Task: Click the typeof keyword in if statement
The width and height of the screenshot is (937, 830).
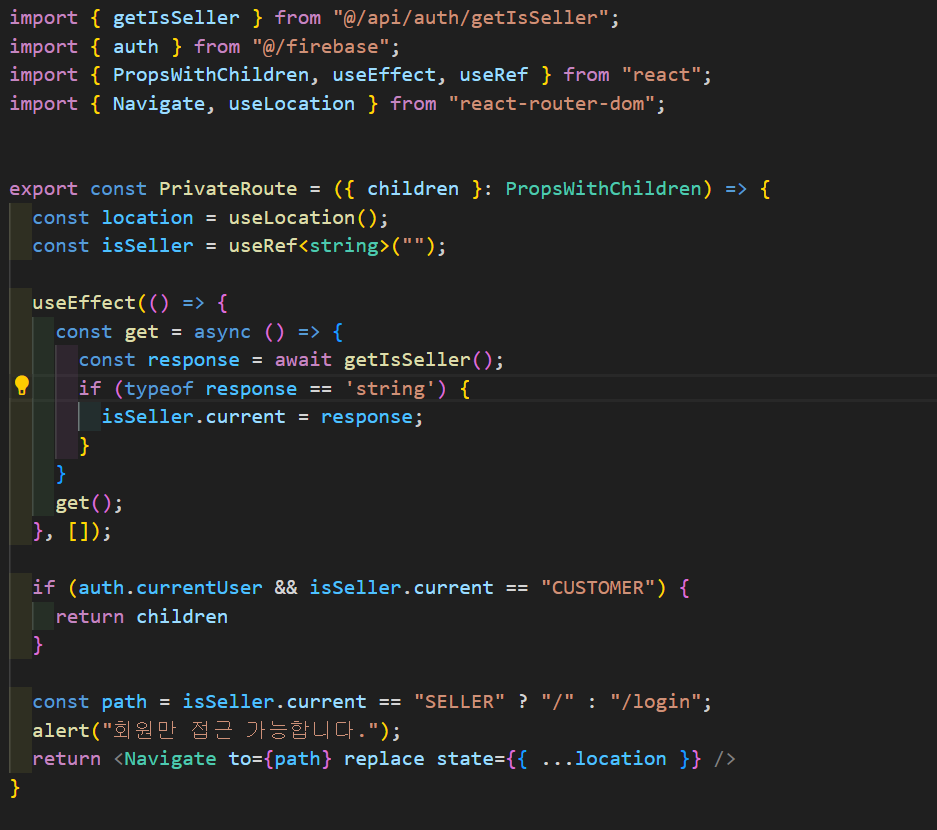Action: (x=159, y=389)
